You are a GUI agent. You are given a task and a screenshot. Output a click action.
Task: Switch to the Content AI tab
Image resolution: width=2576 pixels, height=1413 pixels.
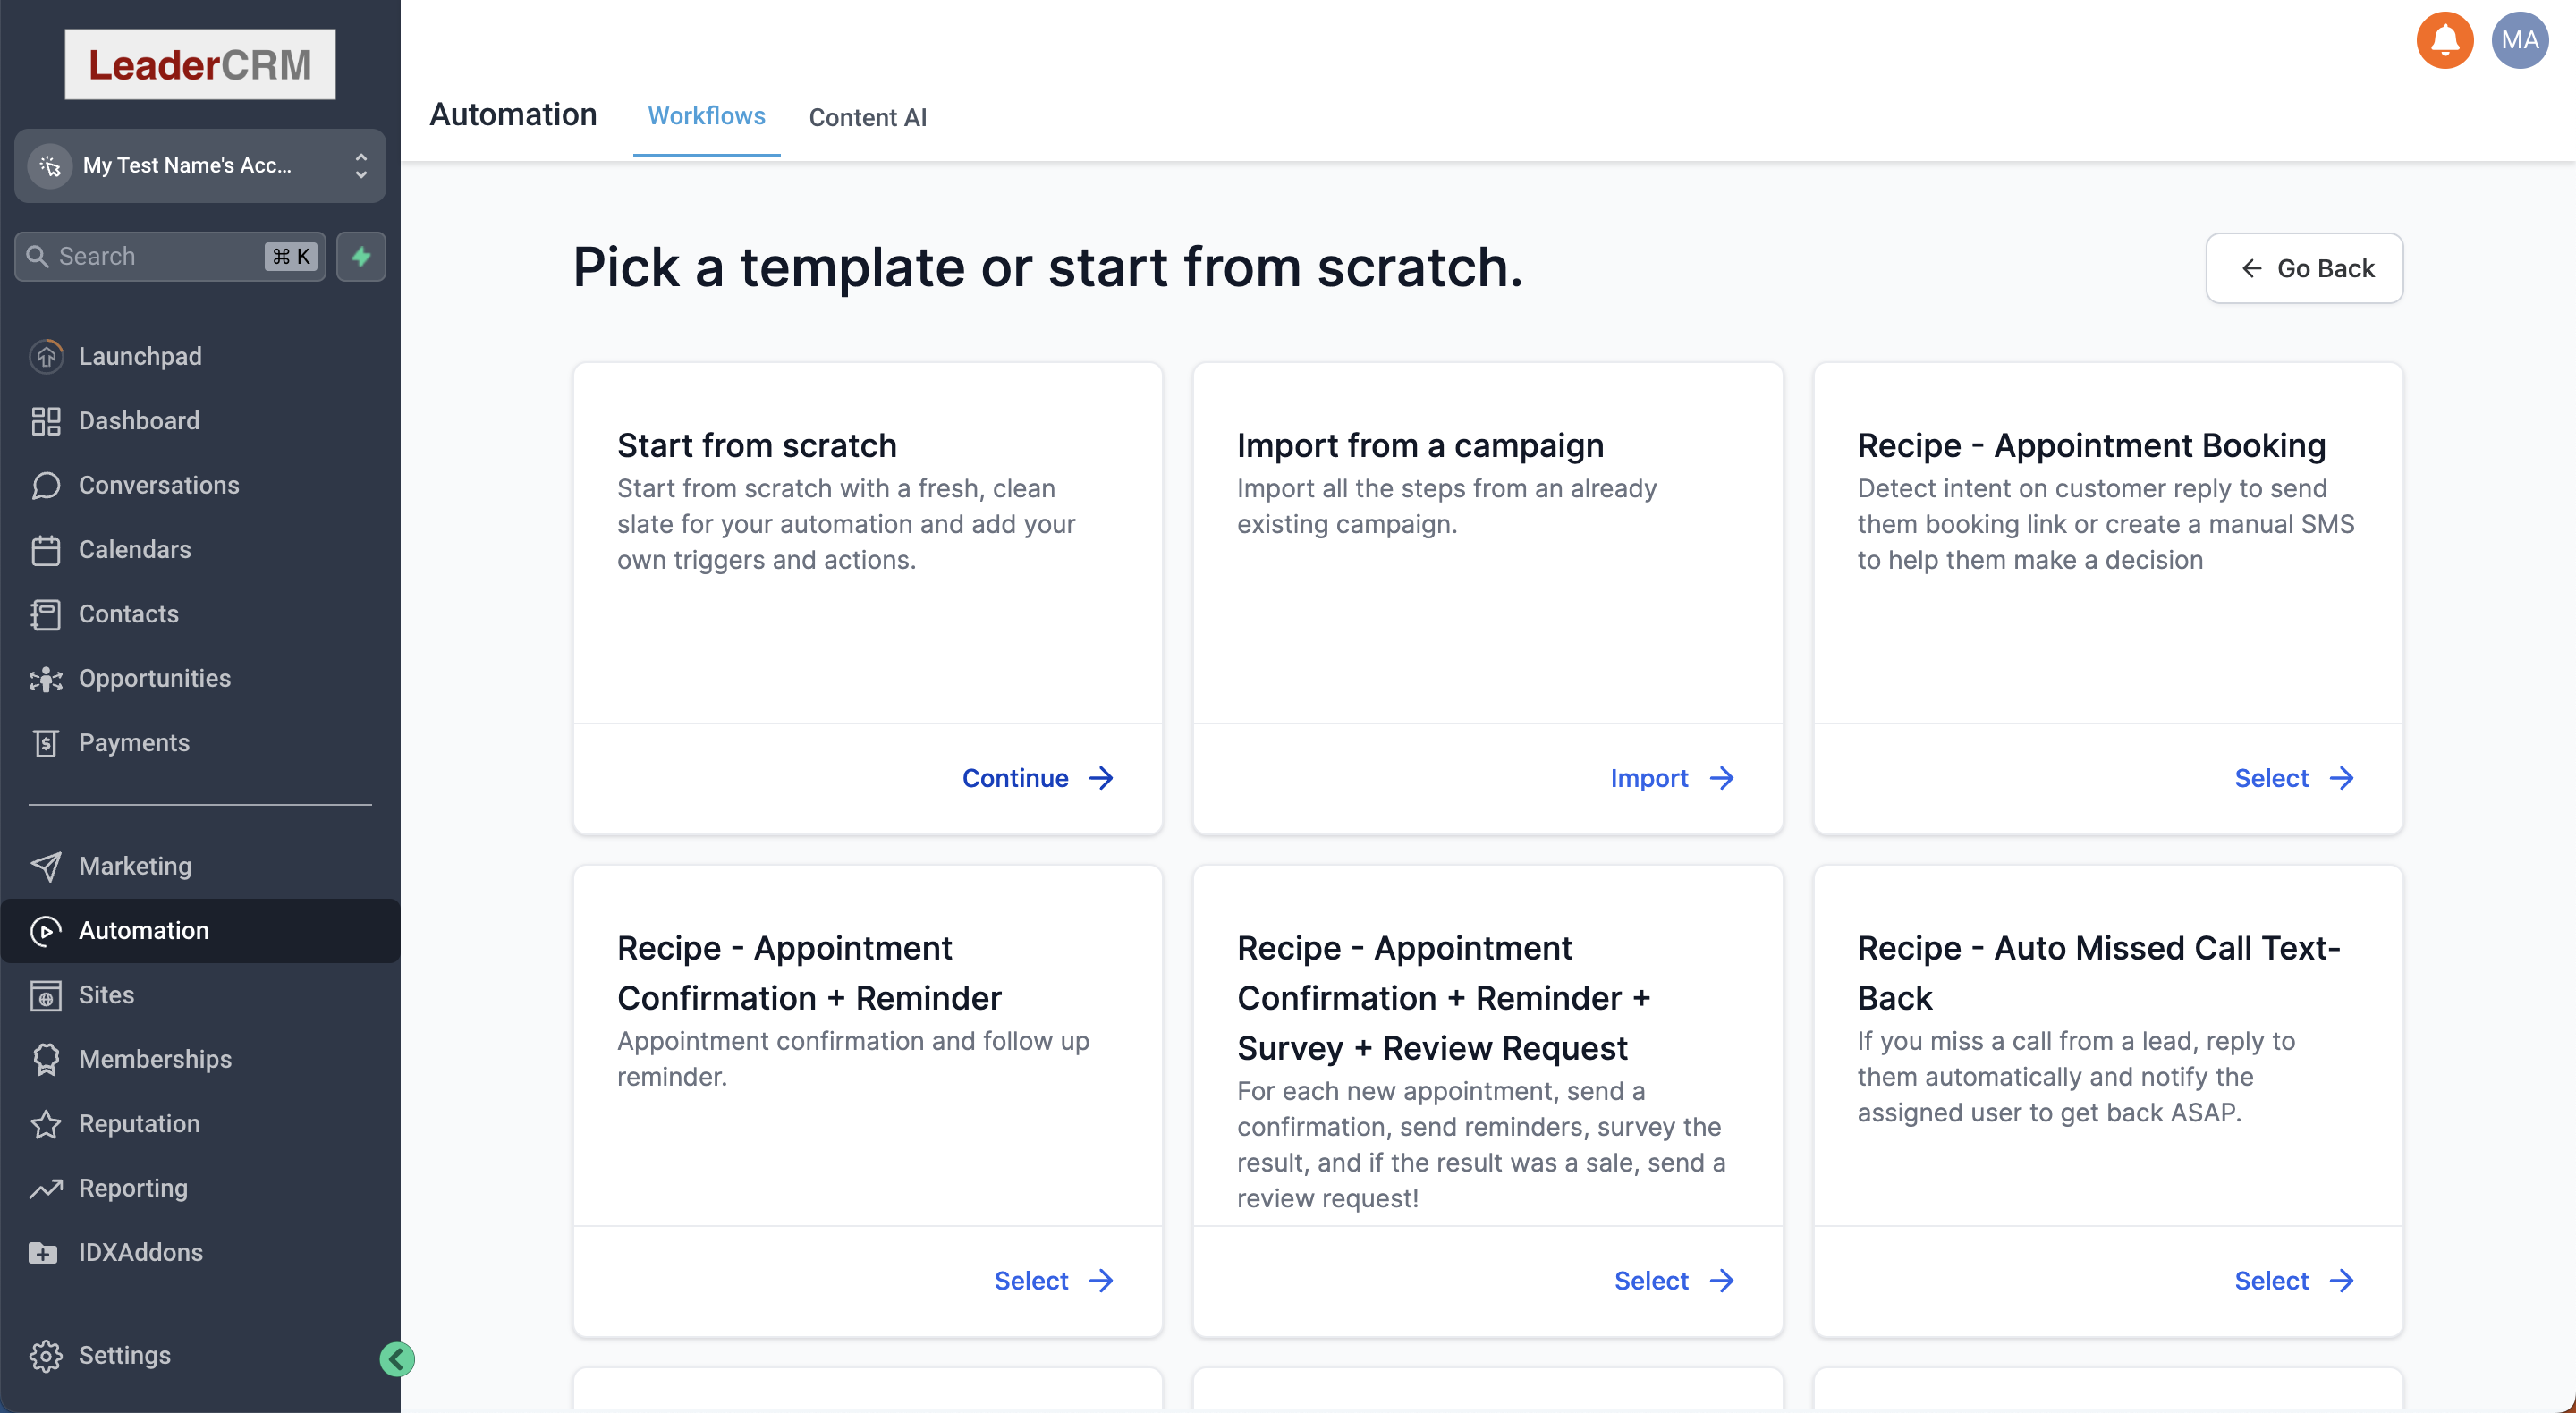(x=867, y=117)
